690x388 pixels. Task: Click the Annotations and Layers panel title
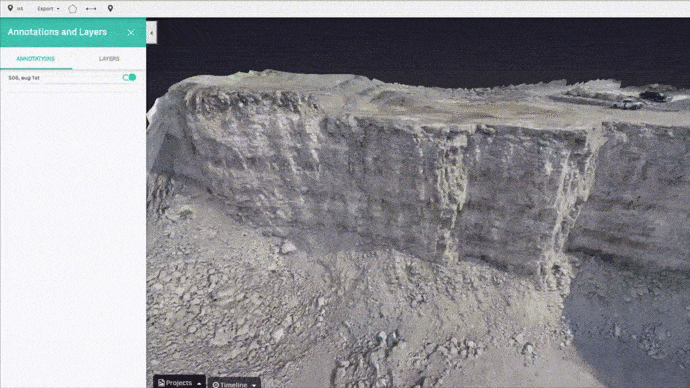[x=57, y=32]
